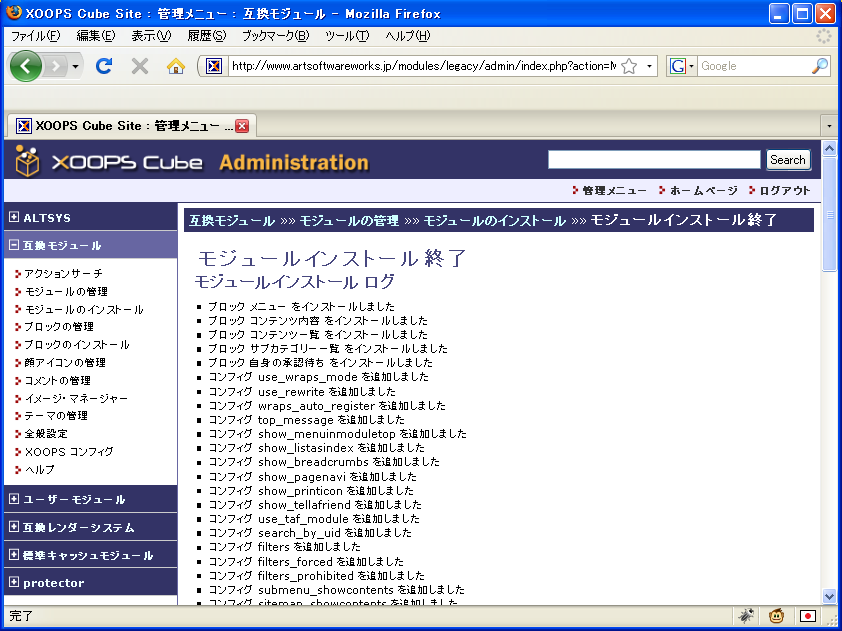
Task: Open イメージ・マネージャー in sidebar
Action: pos(76,398)
